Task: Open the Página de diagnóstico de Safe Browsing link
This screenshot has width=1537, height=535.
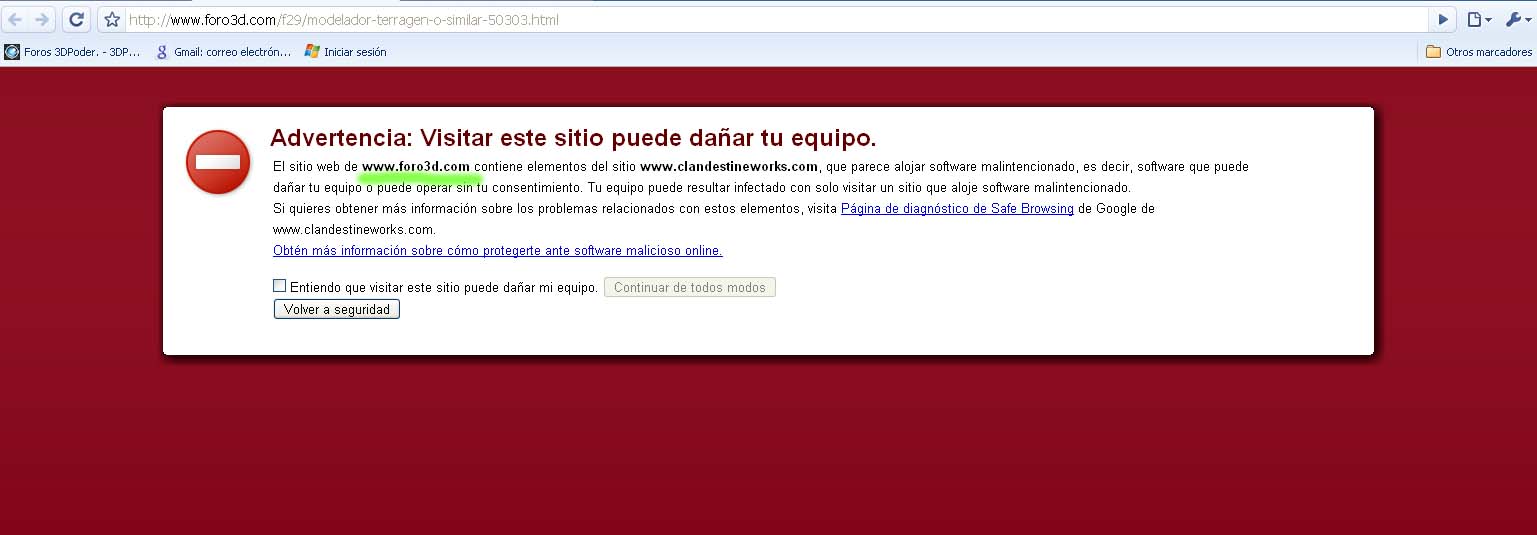Action: pyautogui.click(x=957, y=209)
